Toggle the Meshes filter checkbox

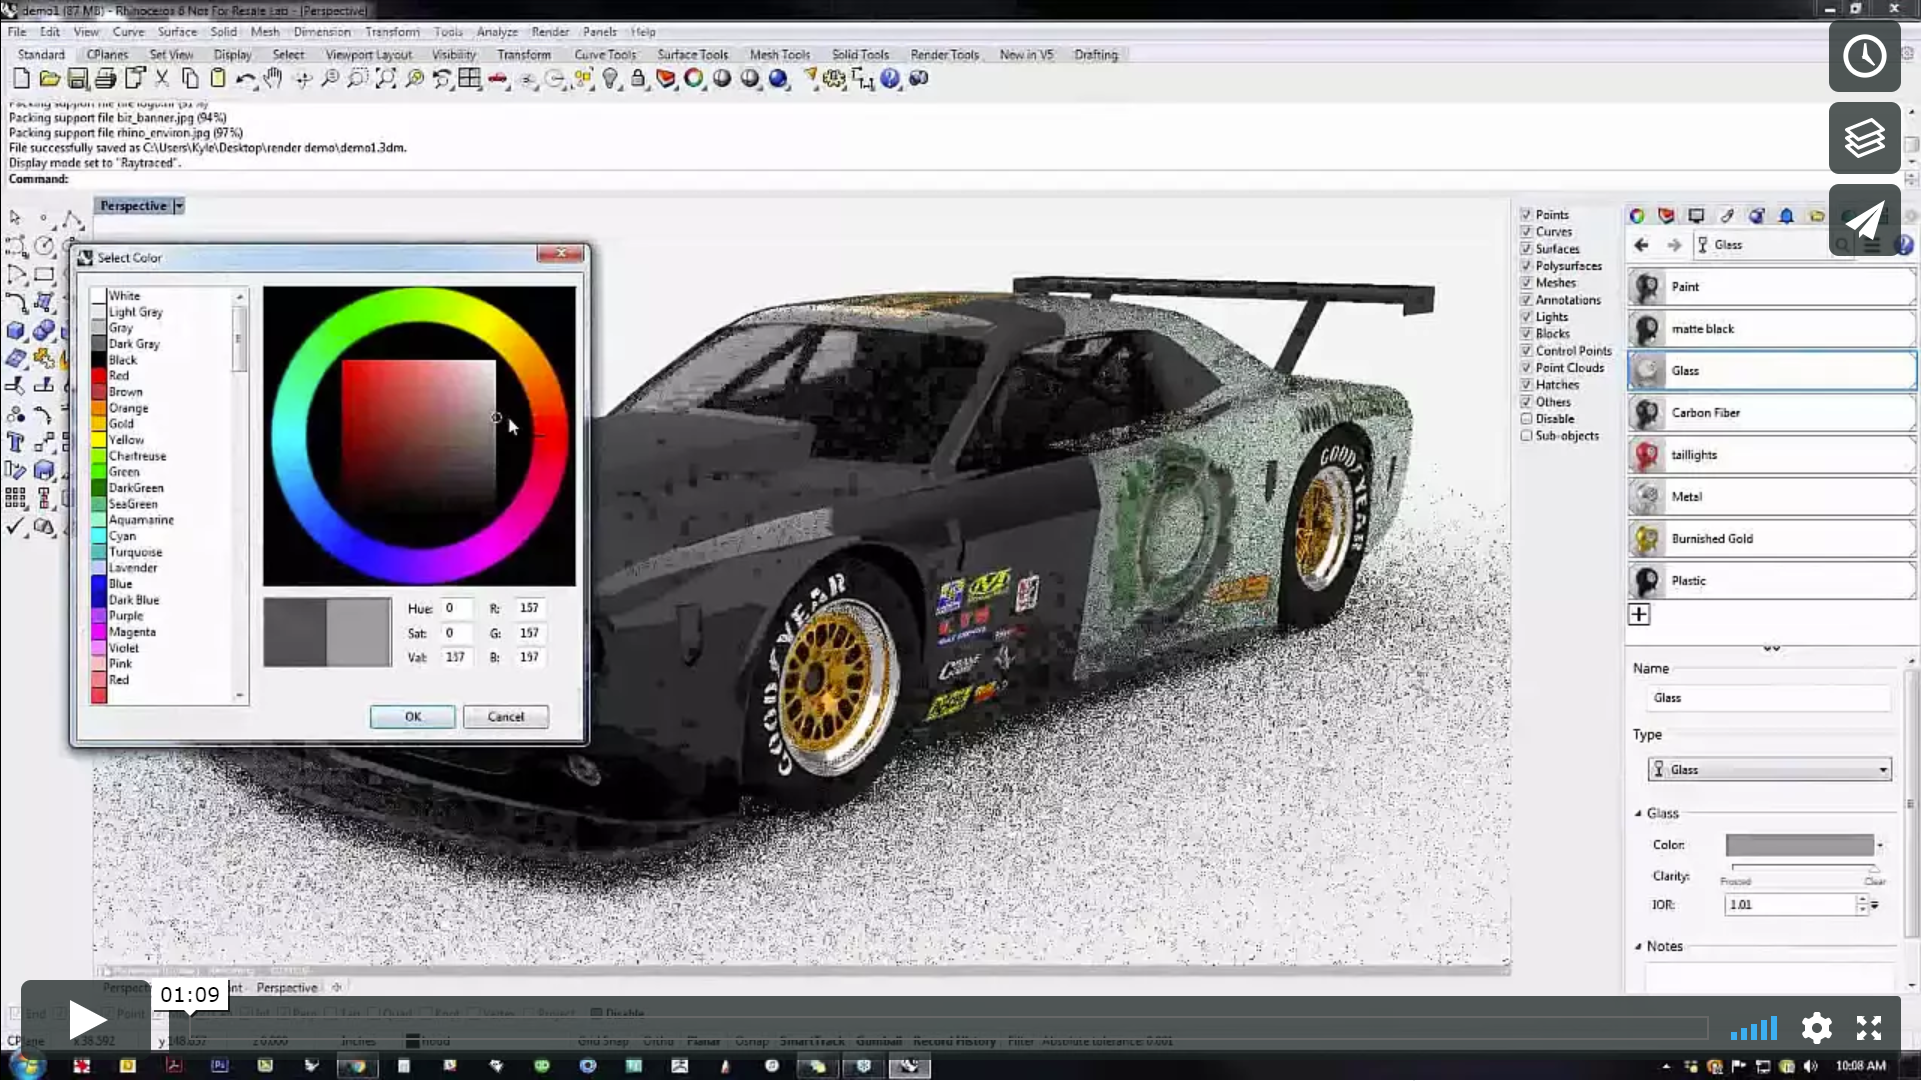1526,282
